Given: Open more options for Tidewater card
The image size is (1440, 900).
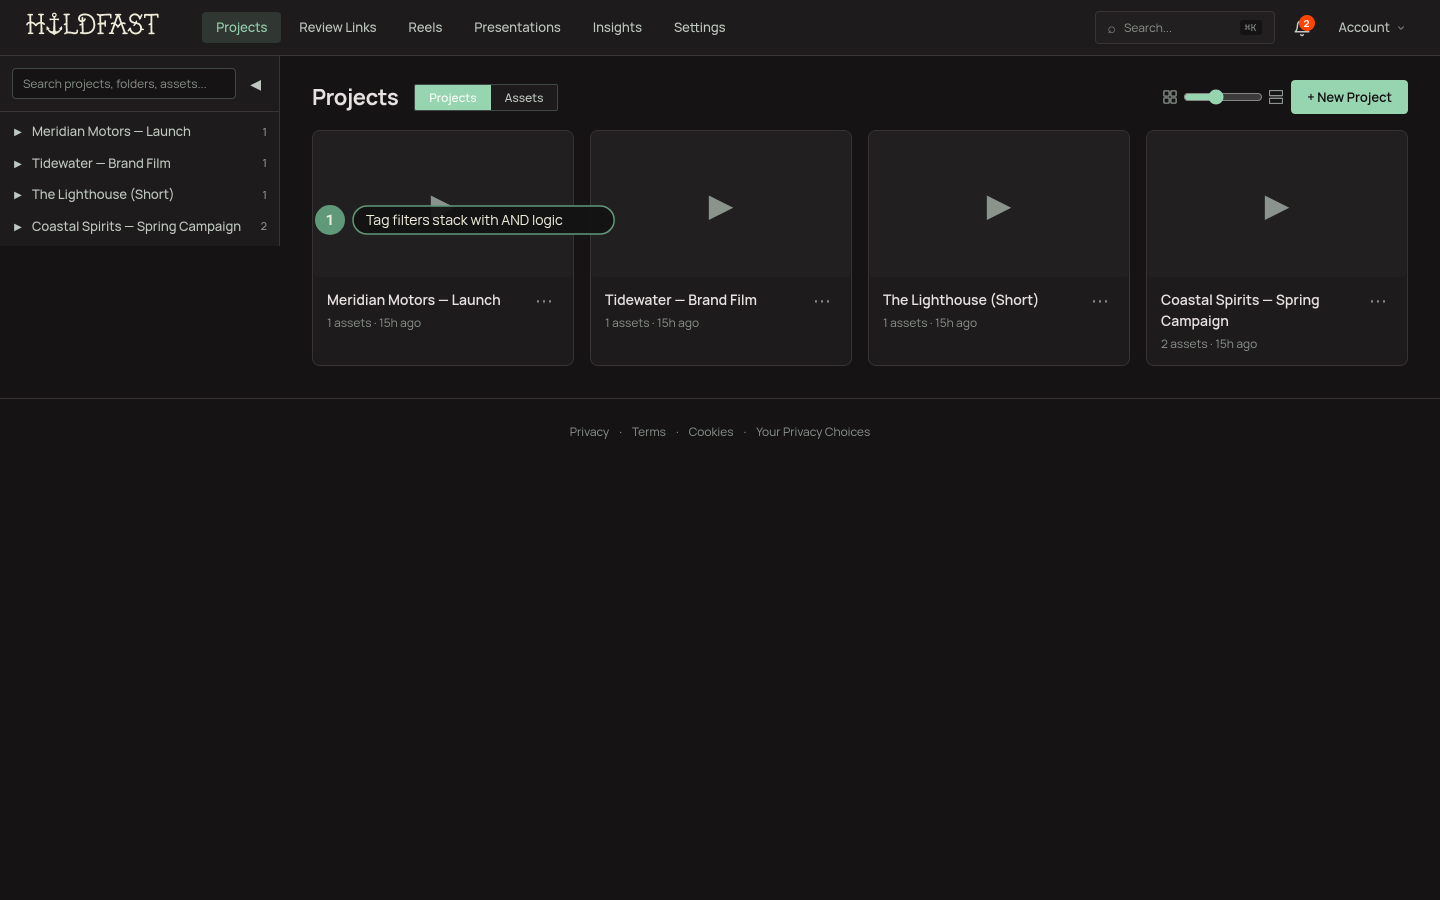Looking at the screenshot, I should 822,301.
